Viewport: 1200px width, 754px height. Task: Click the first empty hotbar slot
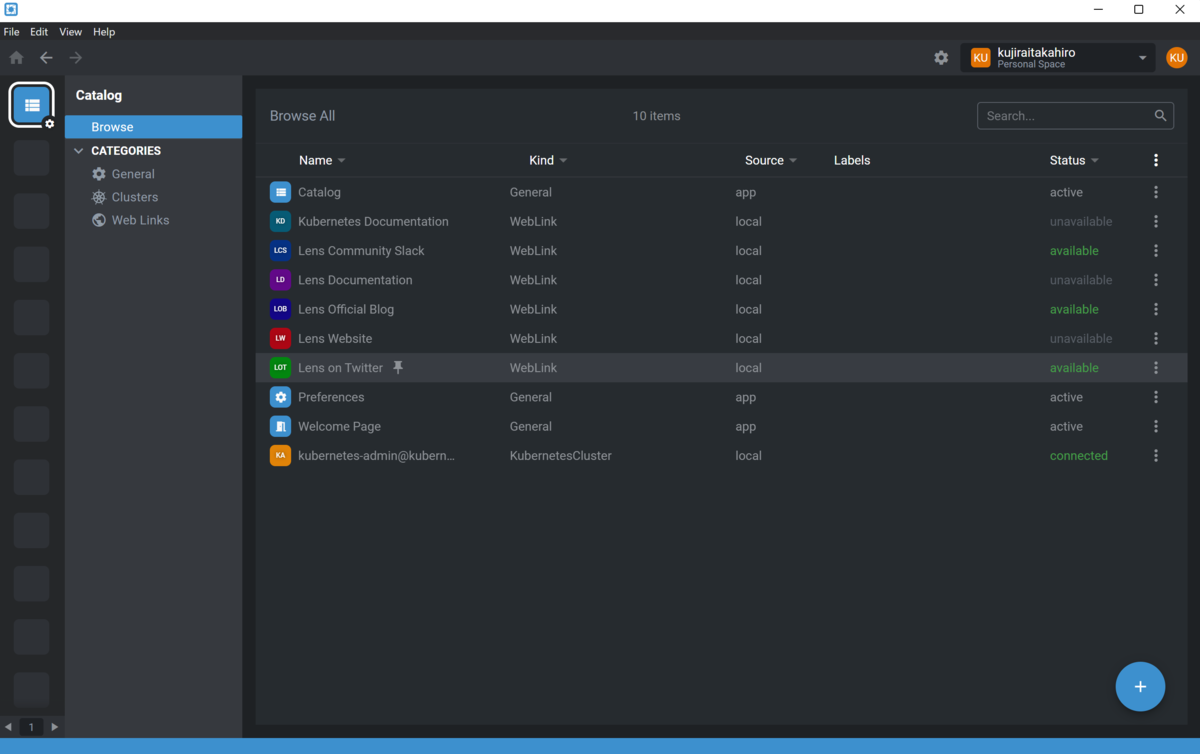(x=32, y=158)
